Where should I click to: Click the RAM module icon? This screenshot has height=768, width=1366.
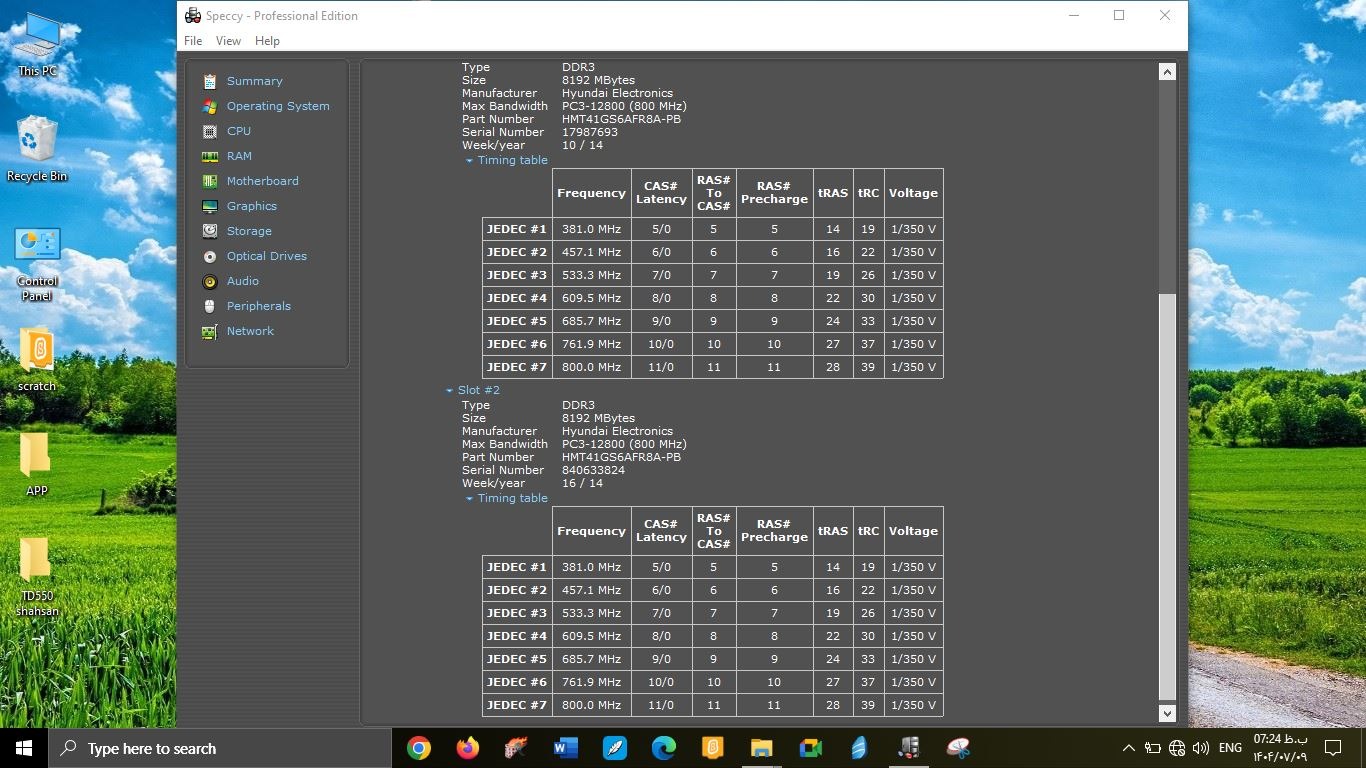click(x=210, y=156)
